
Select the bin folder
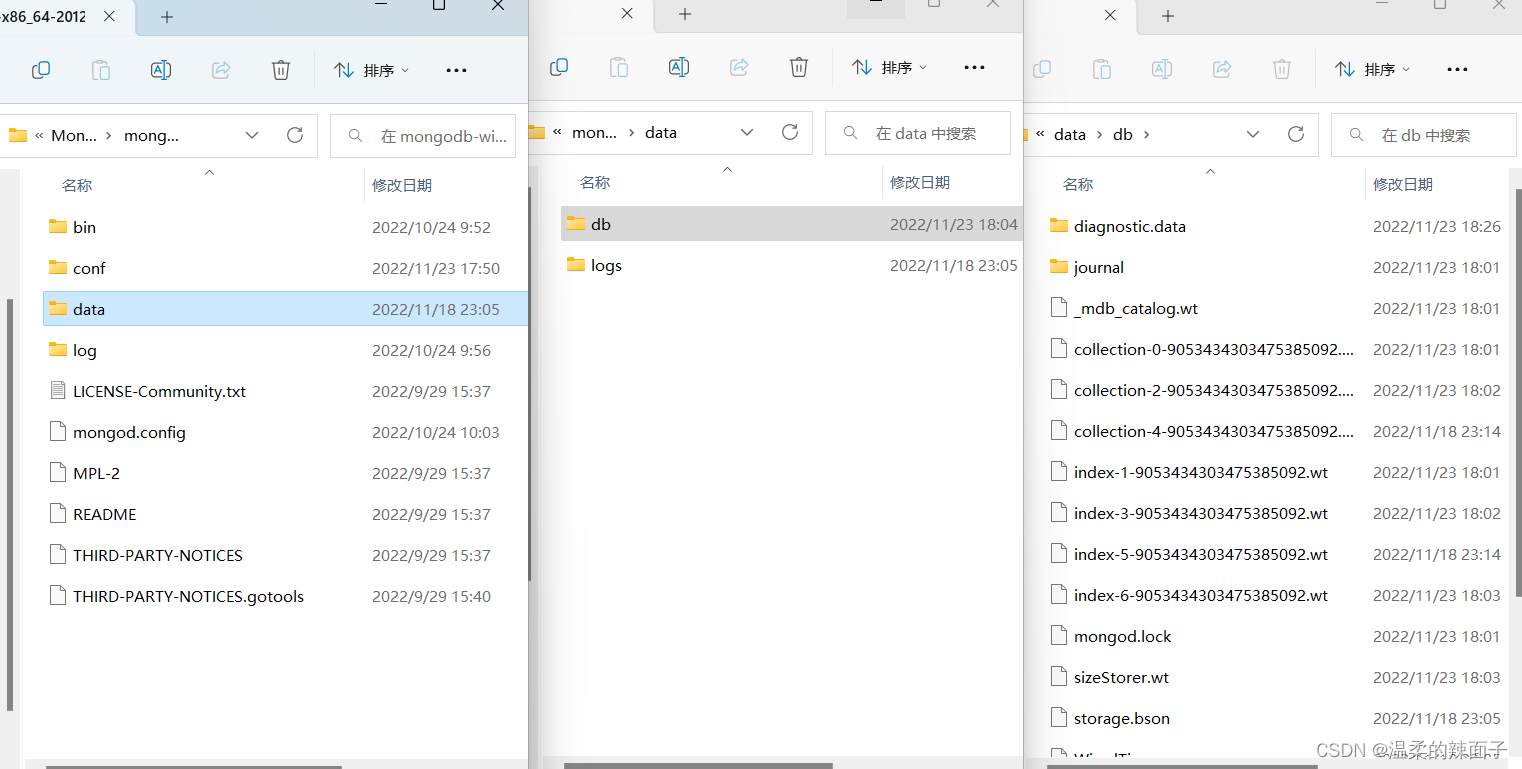point(285,227)
